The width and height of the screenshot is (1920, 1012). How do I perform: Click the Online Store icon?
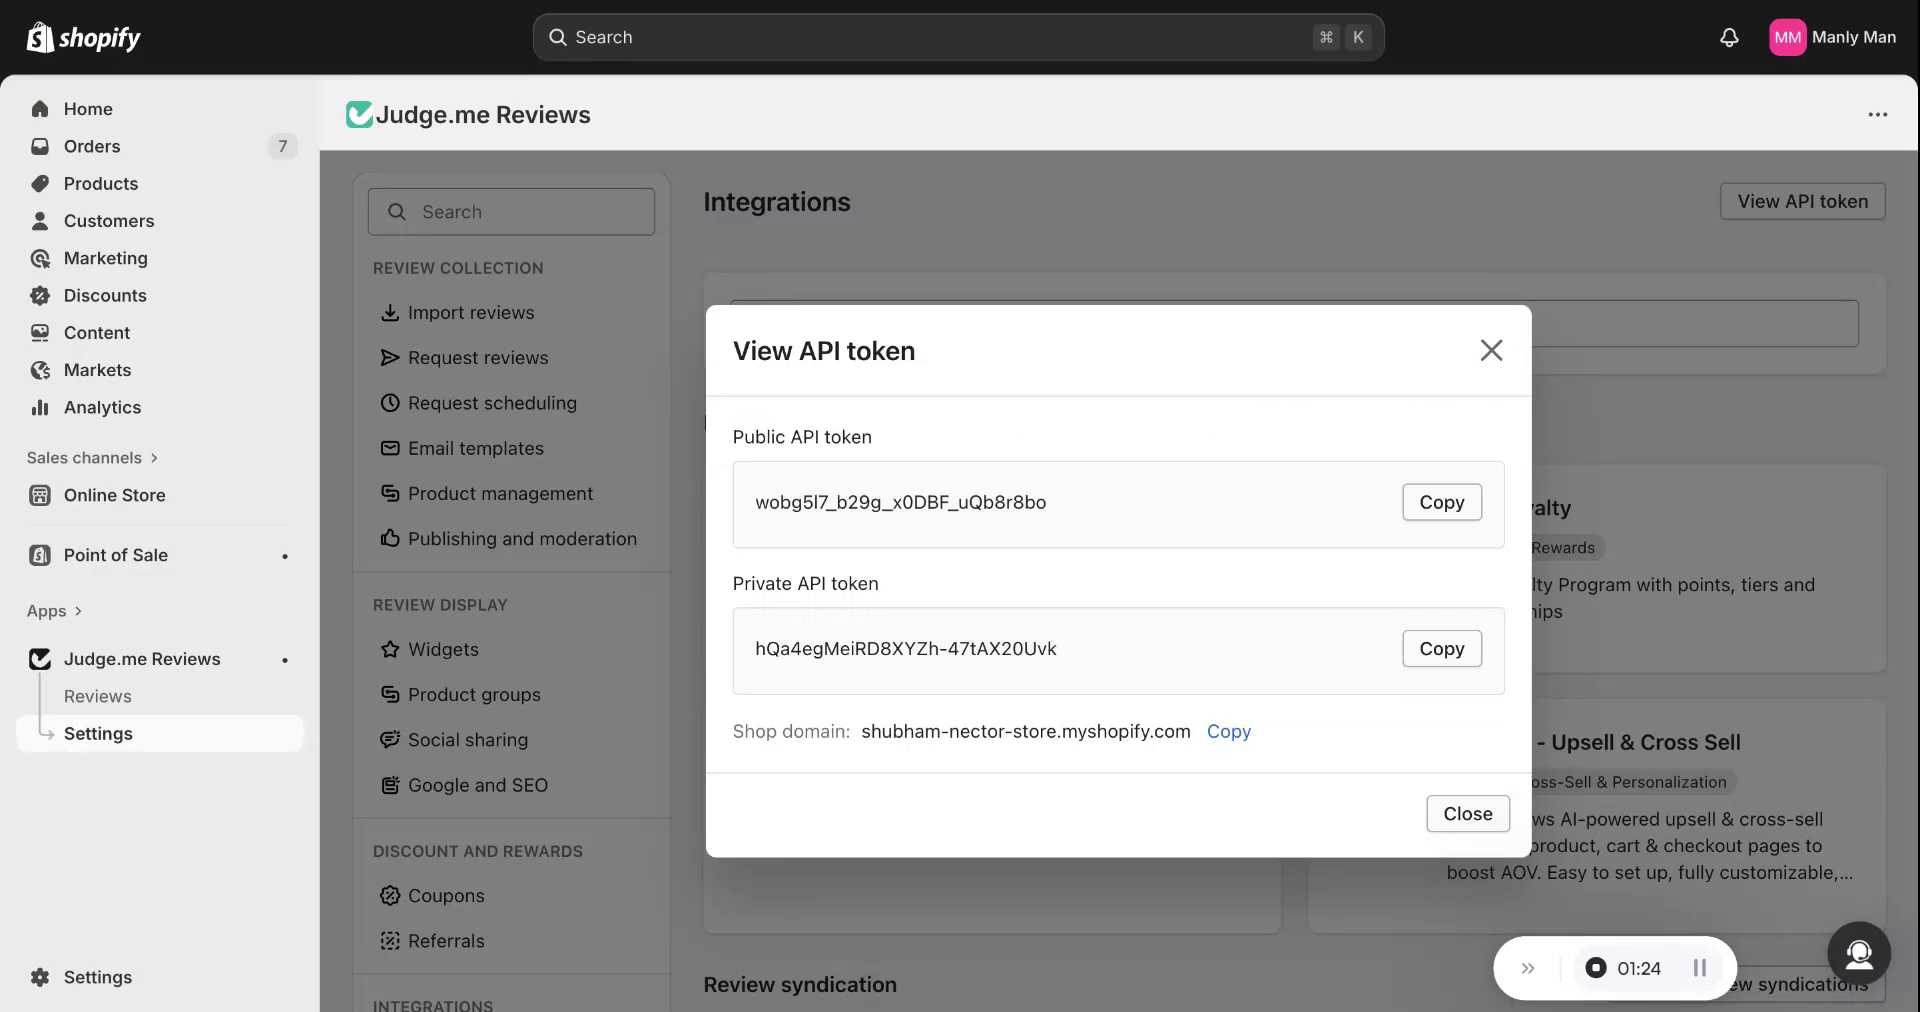40,495
